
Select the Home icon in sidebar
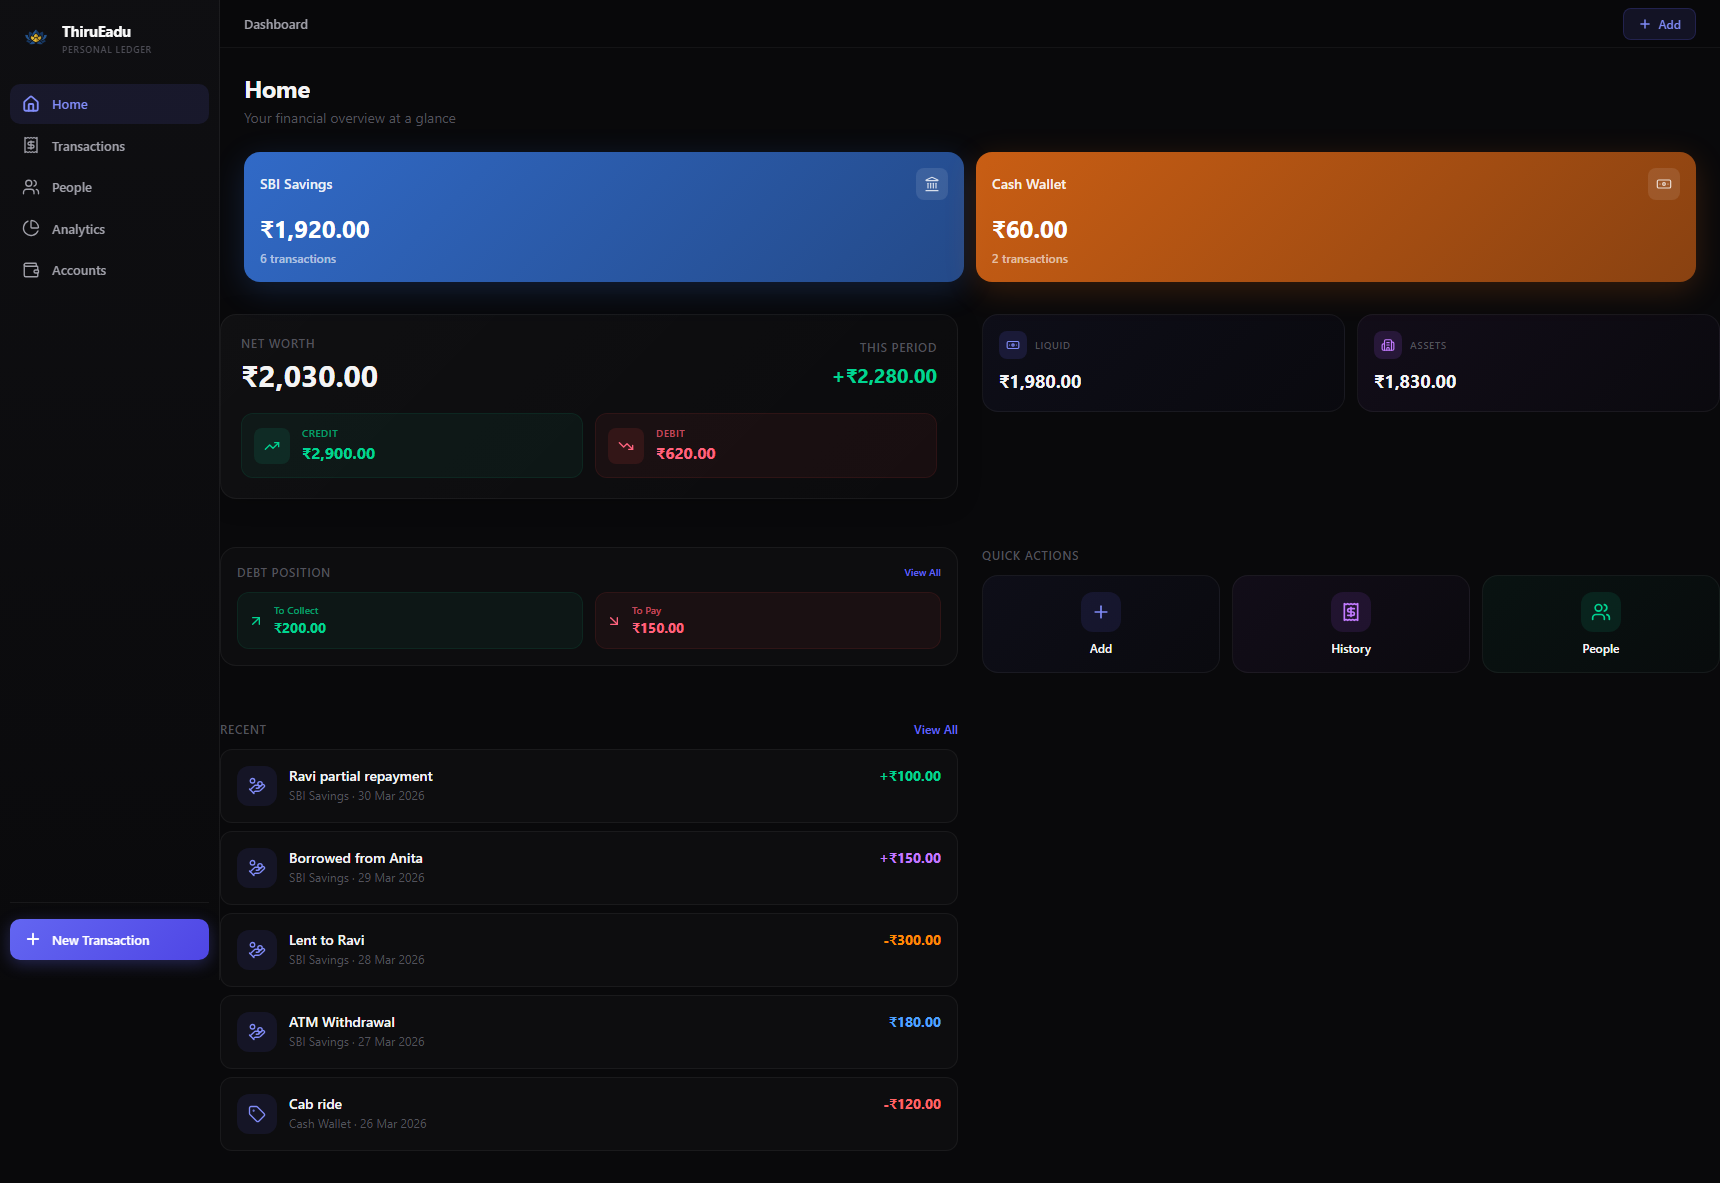pyautogui.click(x=31, y=103)
